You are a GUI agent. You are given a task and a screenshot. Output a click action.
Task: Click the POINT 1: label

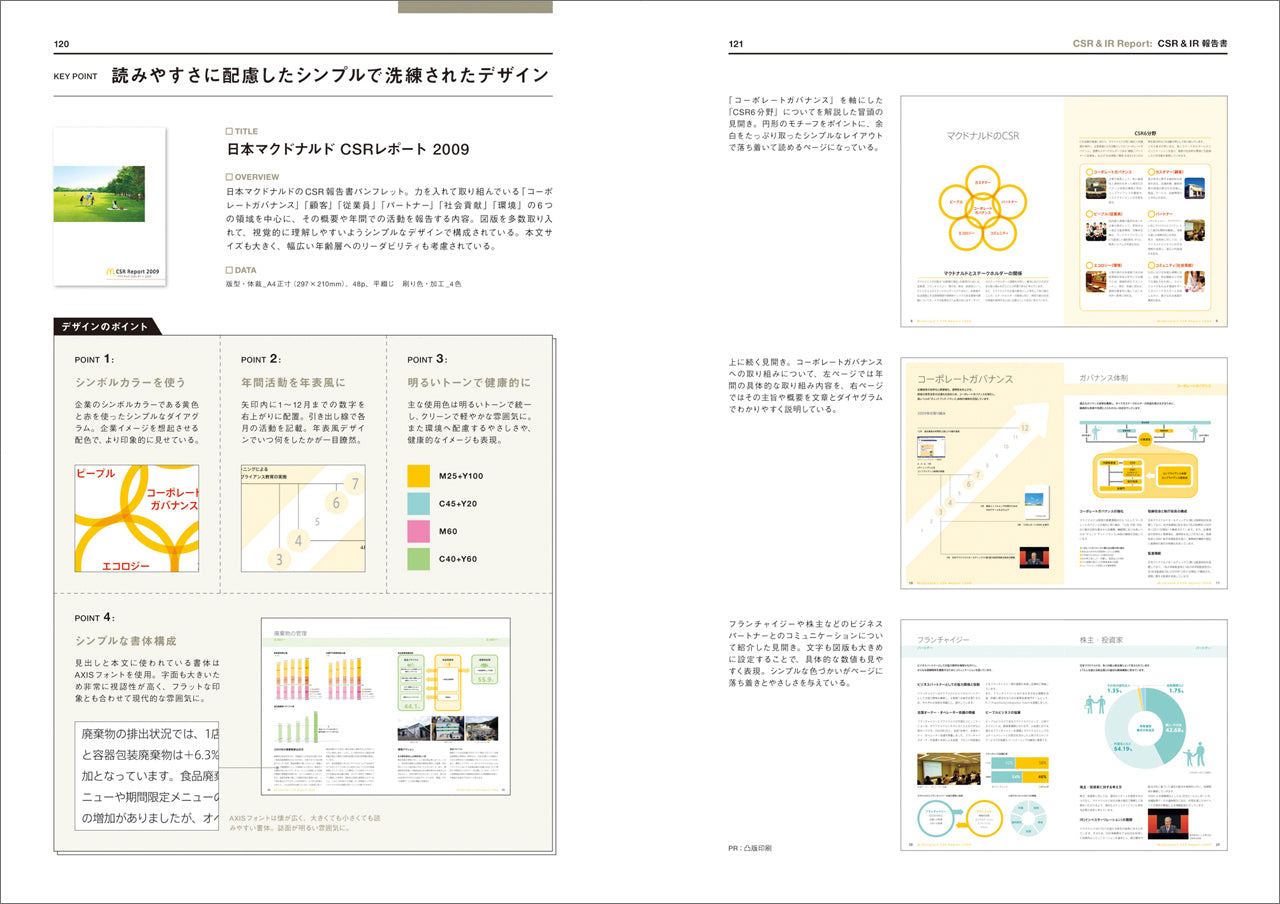point(95,359)
